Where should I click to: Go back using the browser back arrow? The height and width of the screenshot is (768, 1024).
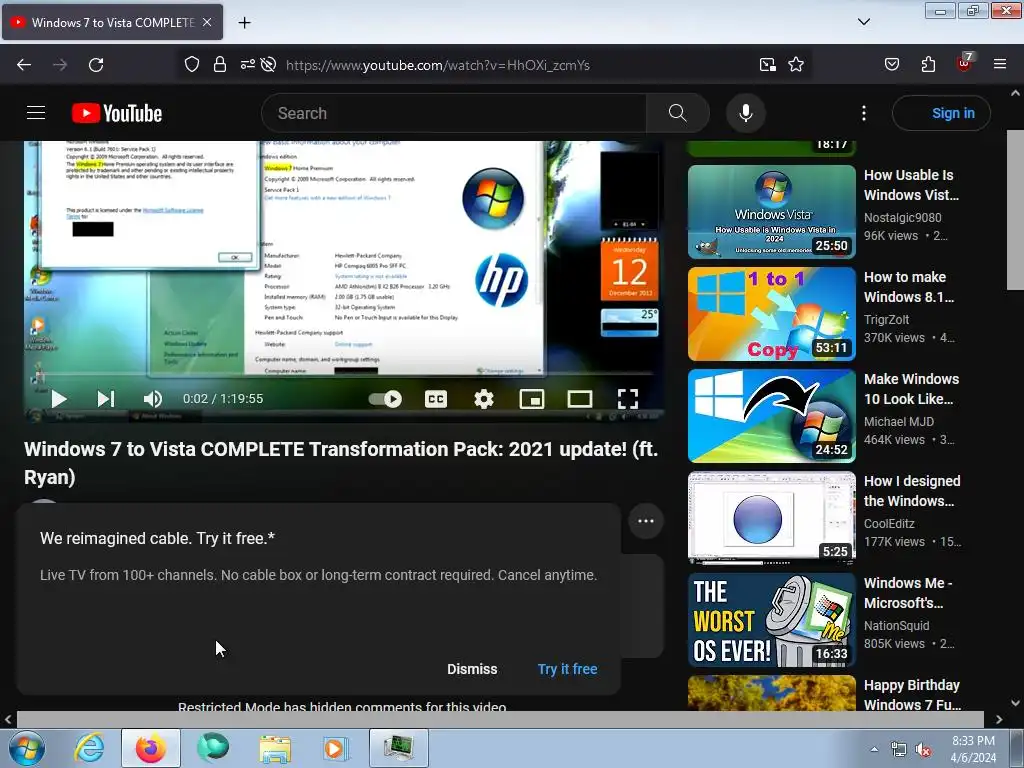(x=24, y=65)
